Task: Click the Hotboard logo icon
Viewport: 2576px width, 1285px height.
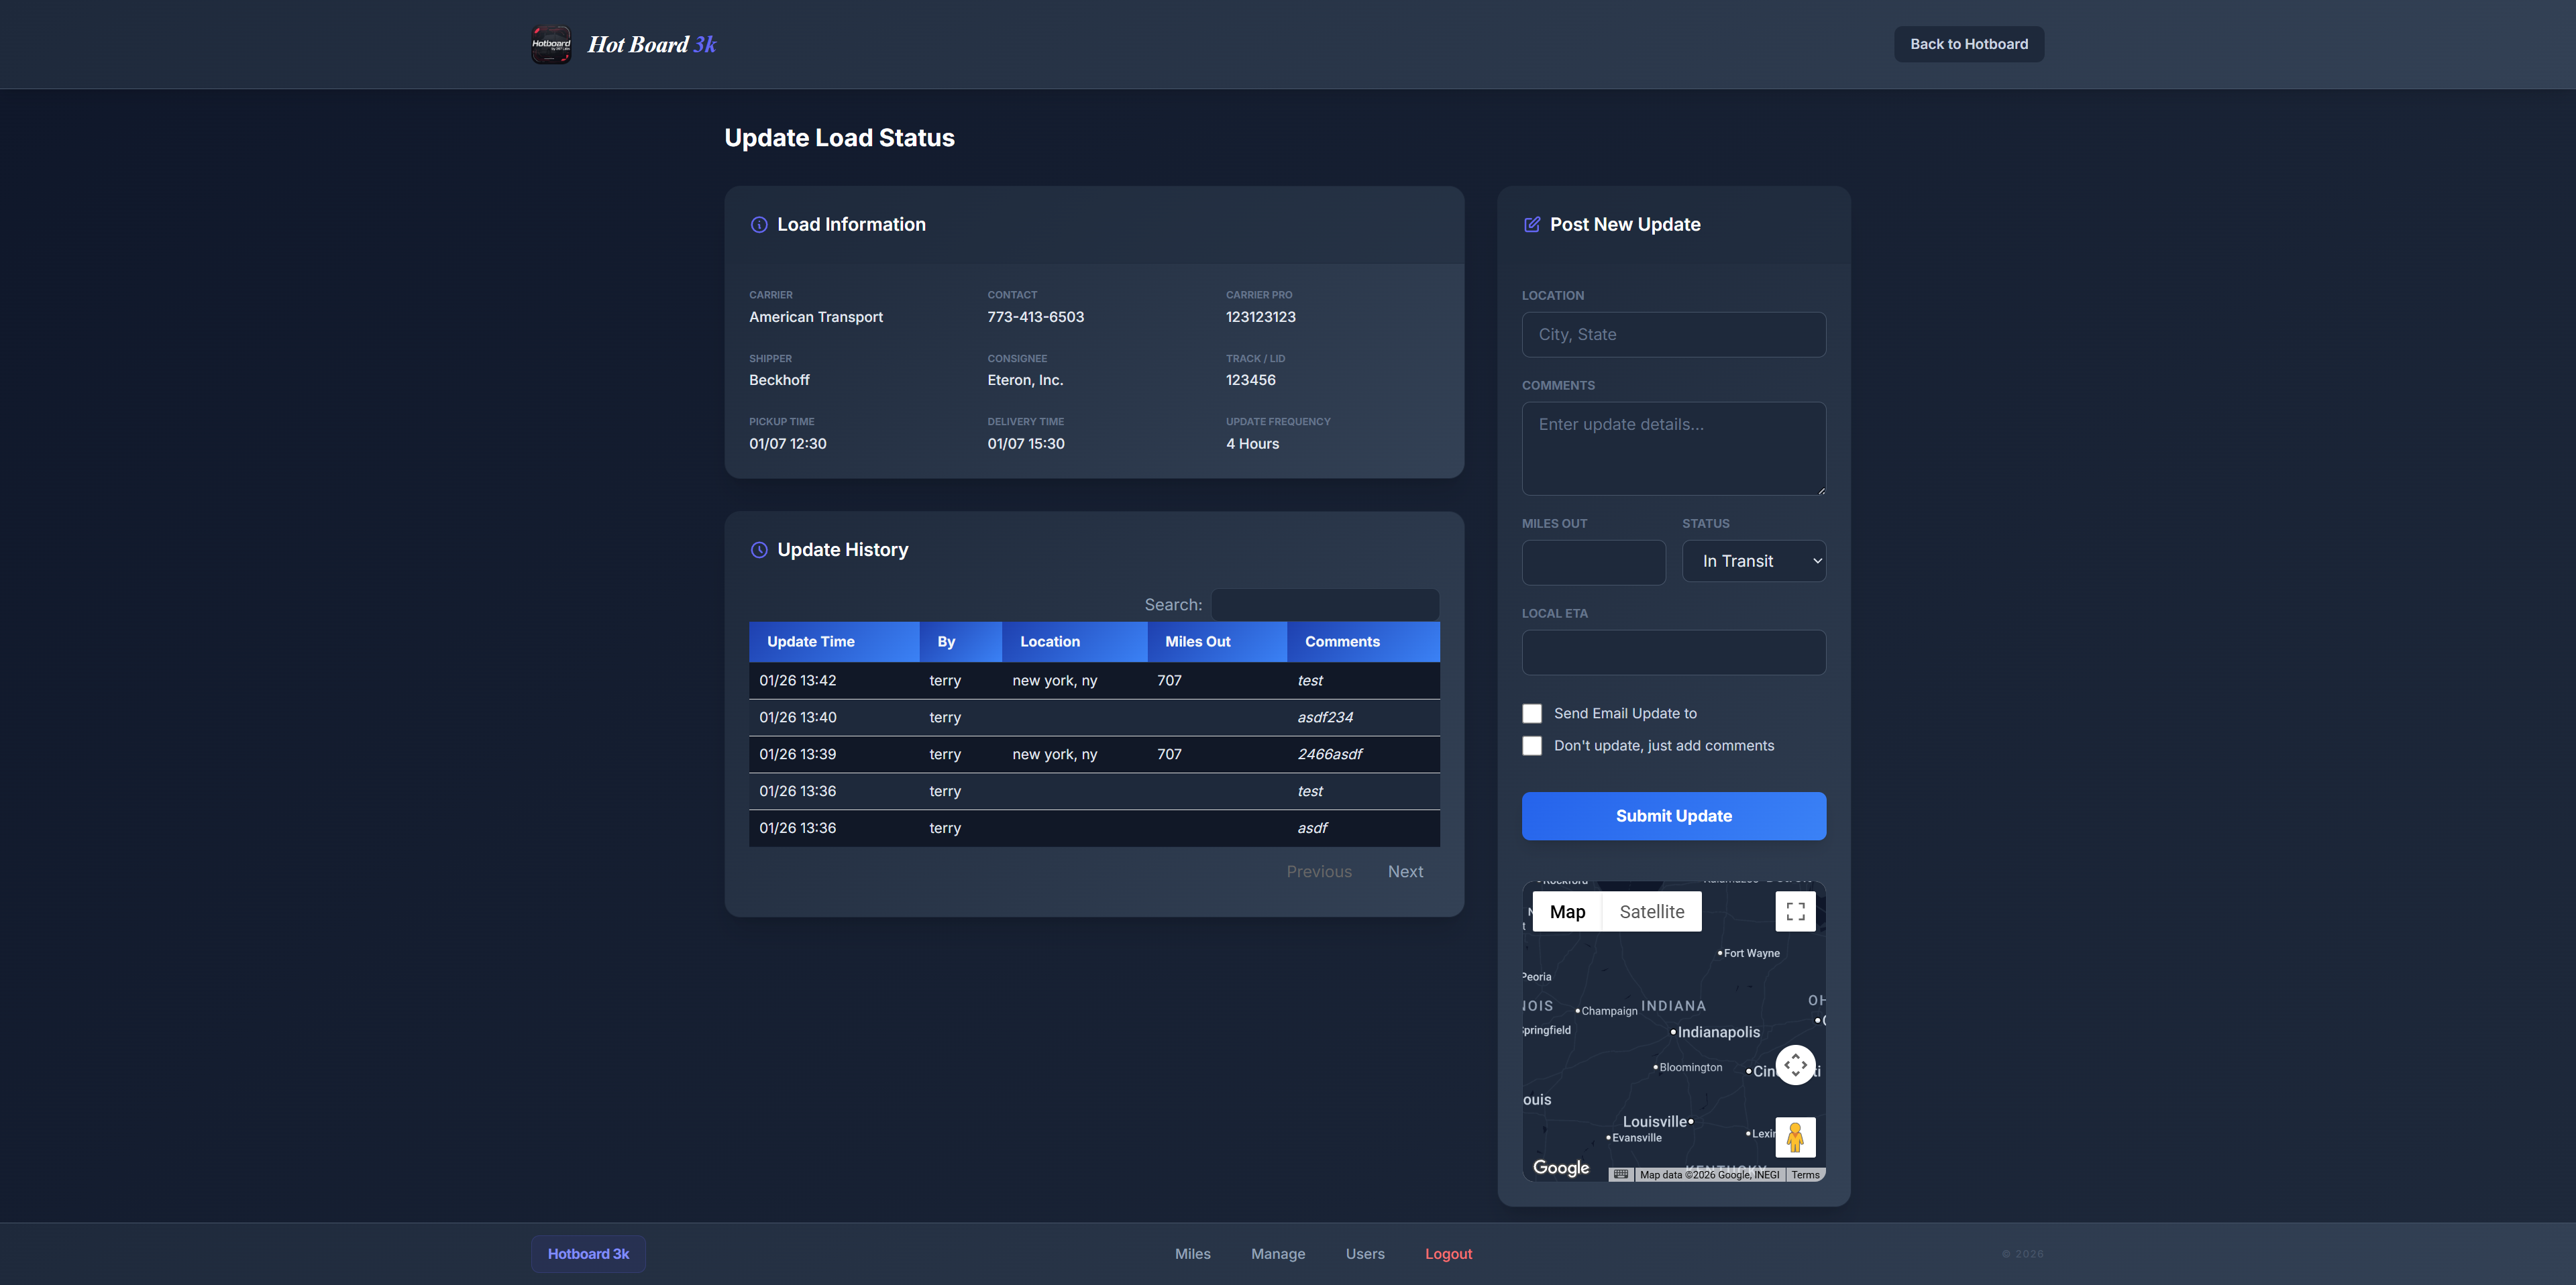Action: coord(550,44)
